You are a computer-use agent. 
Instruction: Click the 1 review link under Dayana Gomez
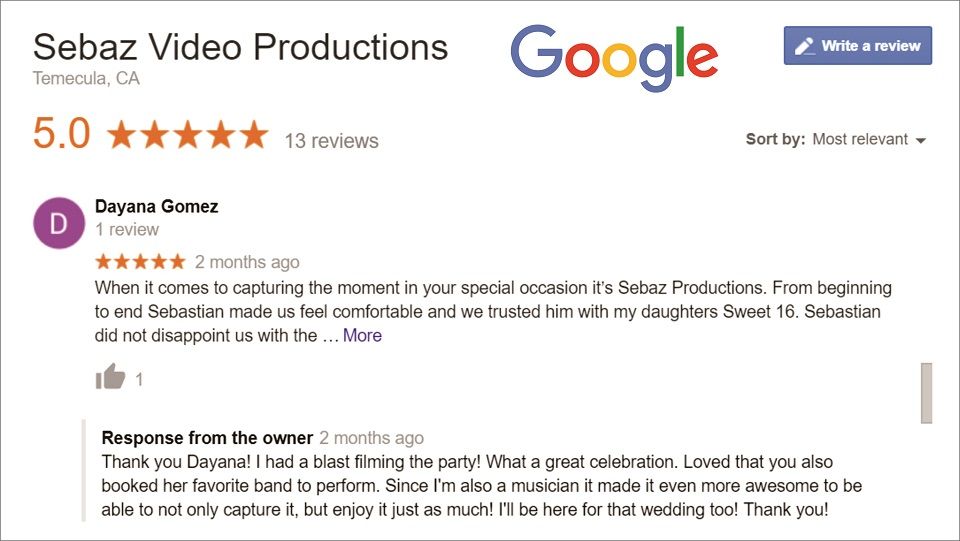[127, 230]
